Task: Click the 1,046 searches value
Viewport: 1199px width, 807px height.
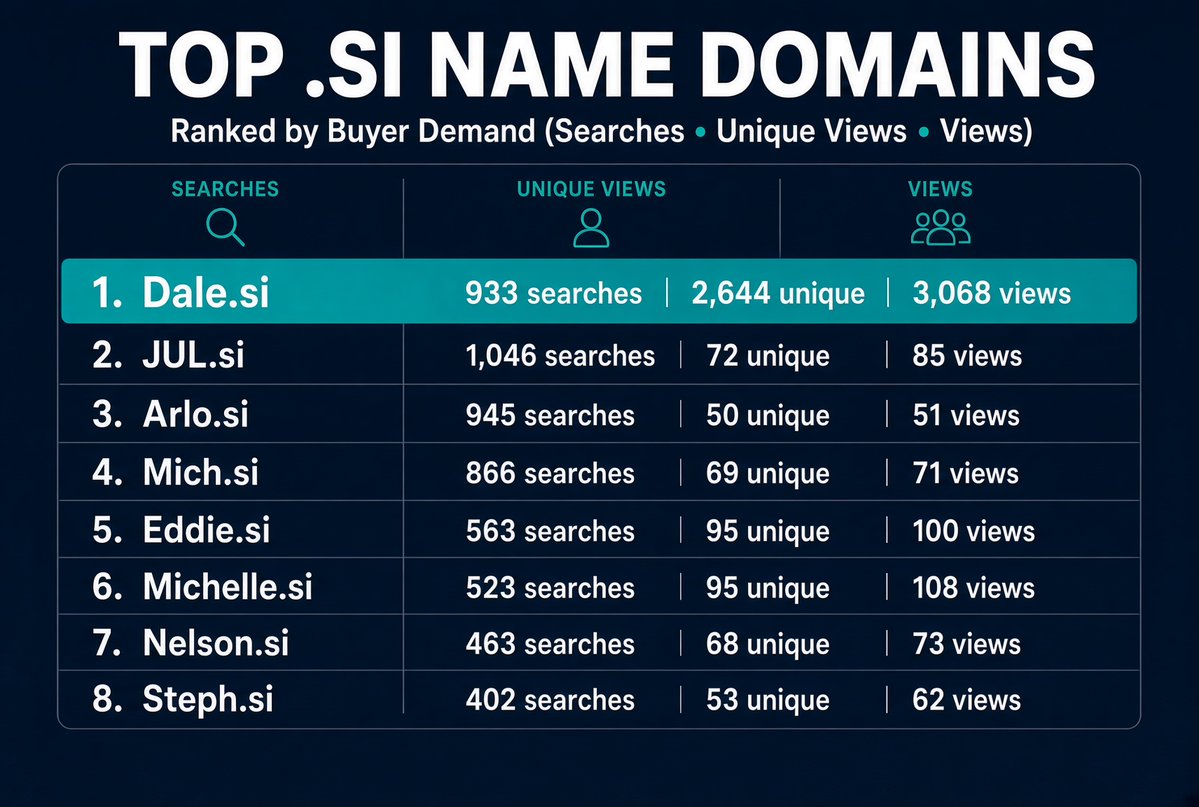Action: pyautogui.click(x=560, y=356)
